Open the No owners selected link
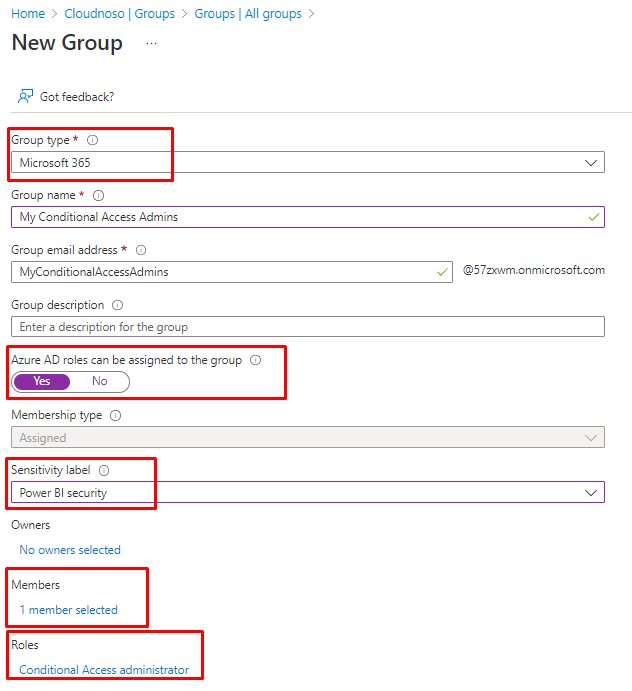The height and width of the screenshot is (691, 632). tap(70, 550)
